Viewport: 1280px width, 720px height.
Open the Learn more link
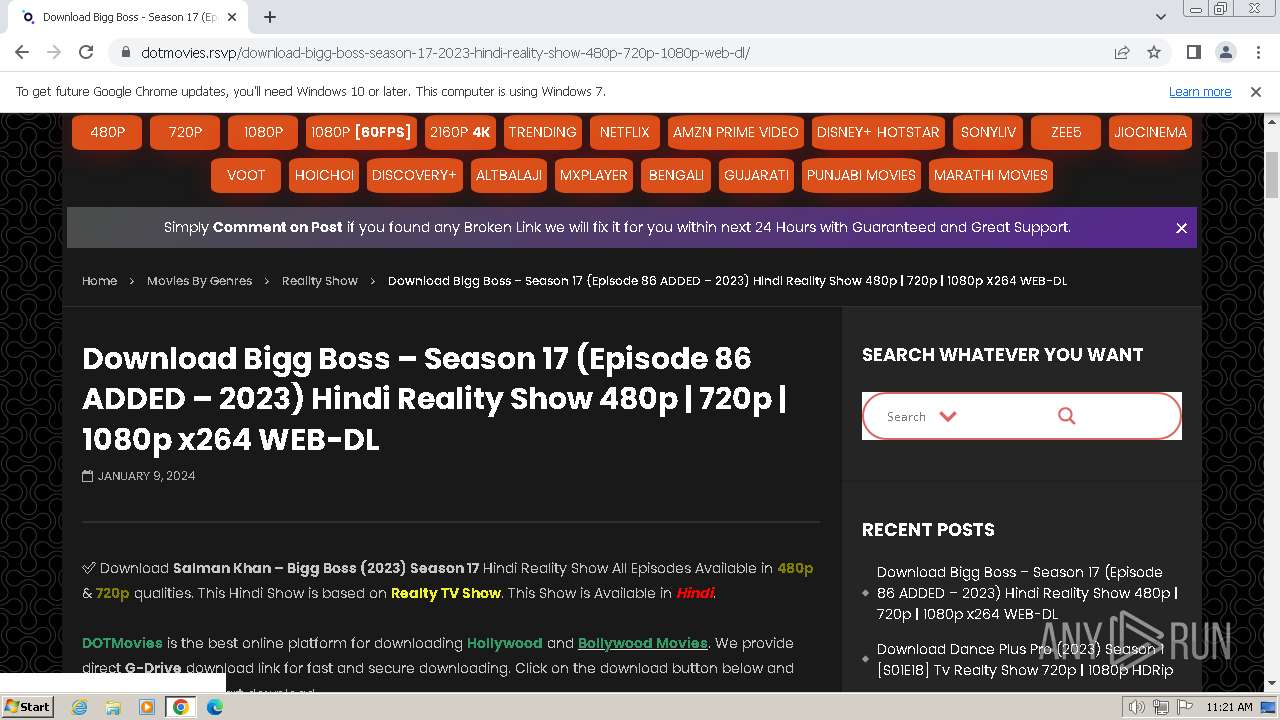[x=1200, y=91]
